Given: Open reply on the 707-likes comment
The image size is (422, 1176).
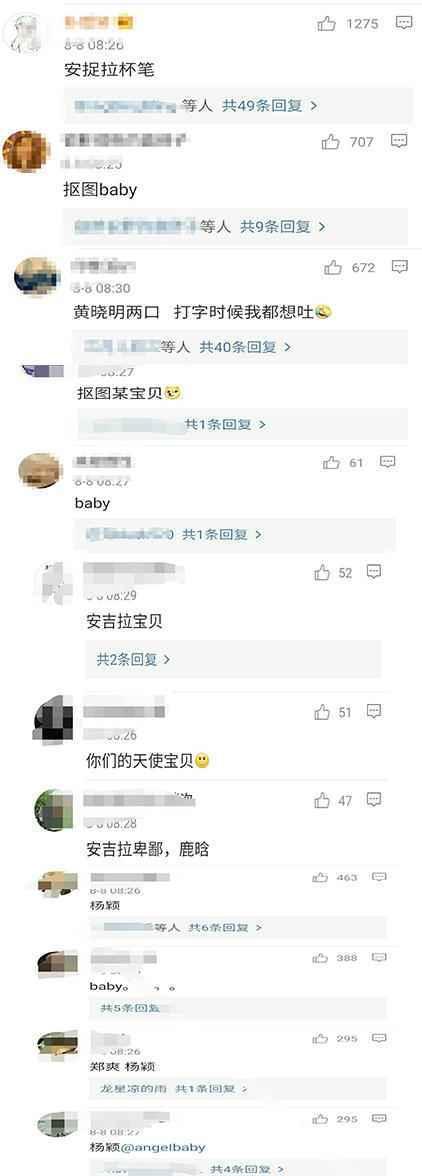Looking at the screenshot, I should click(x=400, y=141).
